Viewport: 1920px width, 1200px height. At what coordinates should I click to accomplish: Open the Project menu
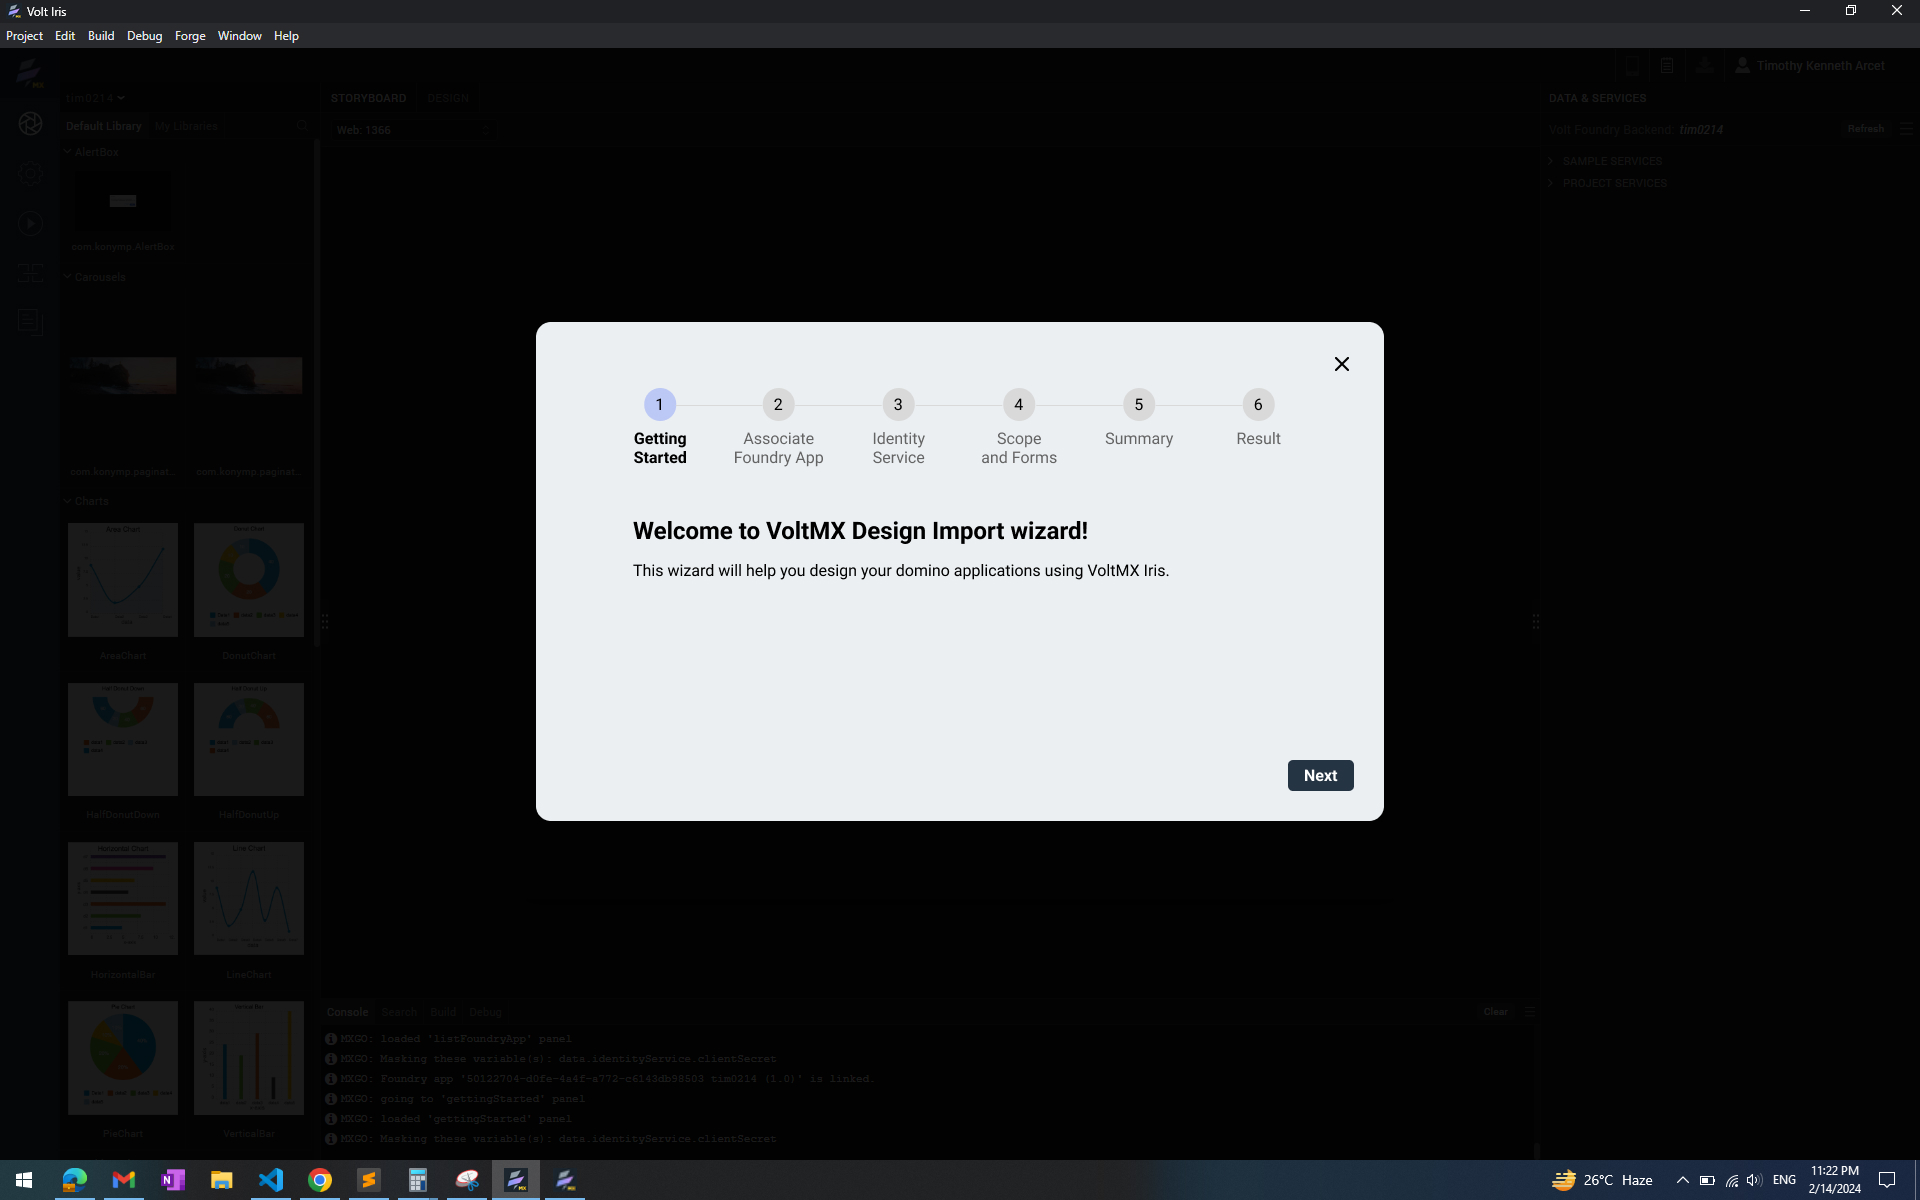pyautogui.click(x=24, y=36)
